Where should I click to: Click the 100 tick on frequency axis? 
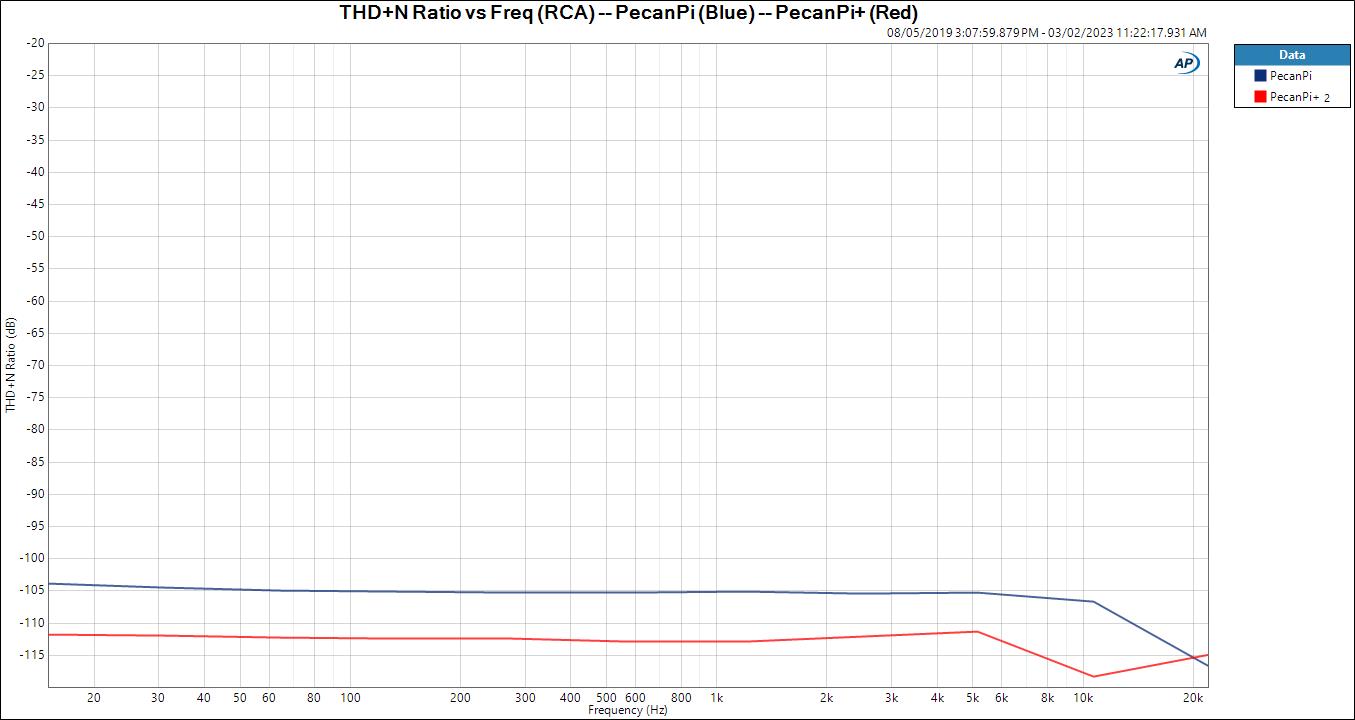click(350, 697)
